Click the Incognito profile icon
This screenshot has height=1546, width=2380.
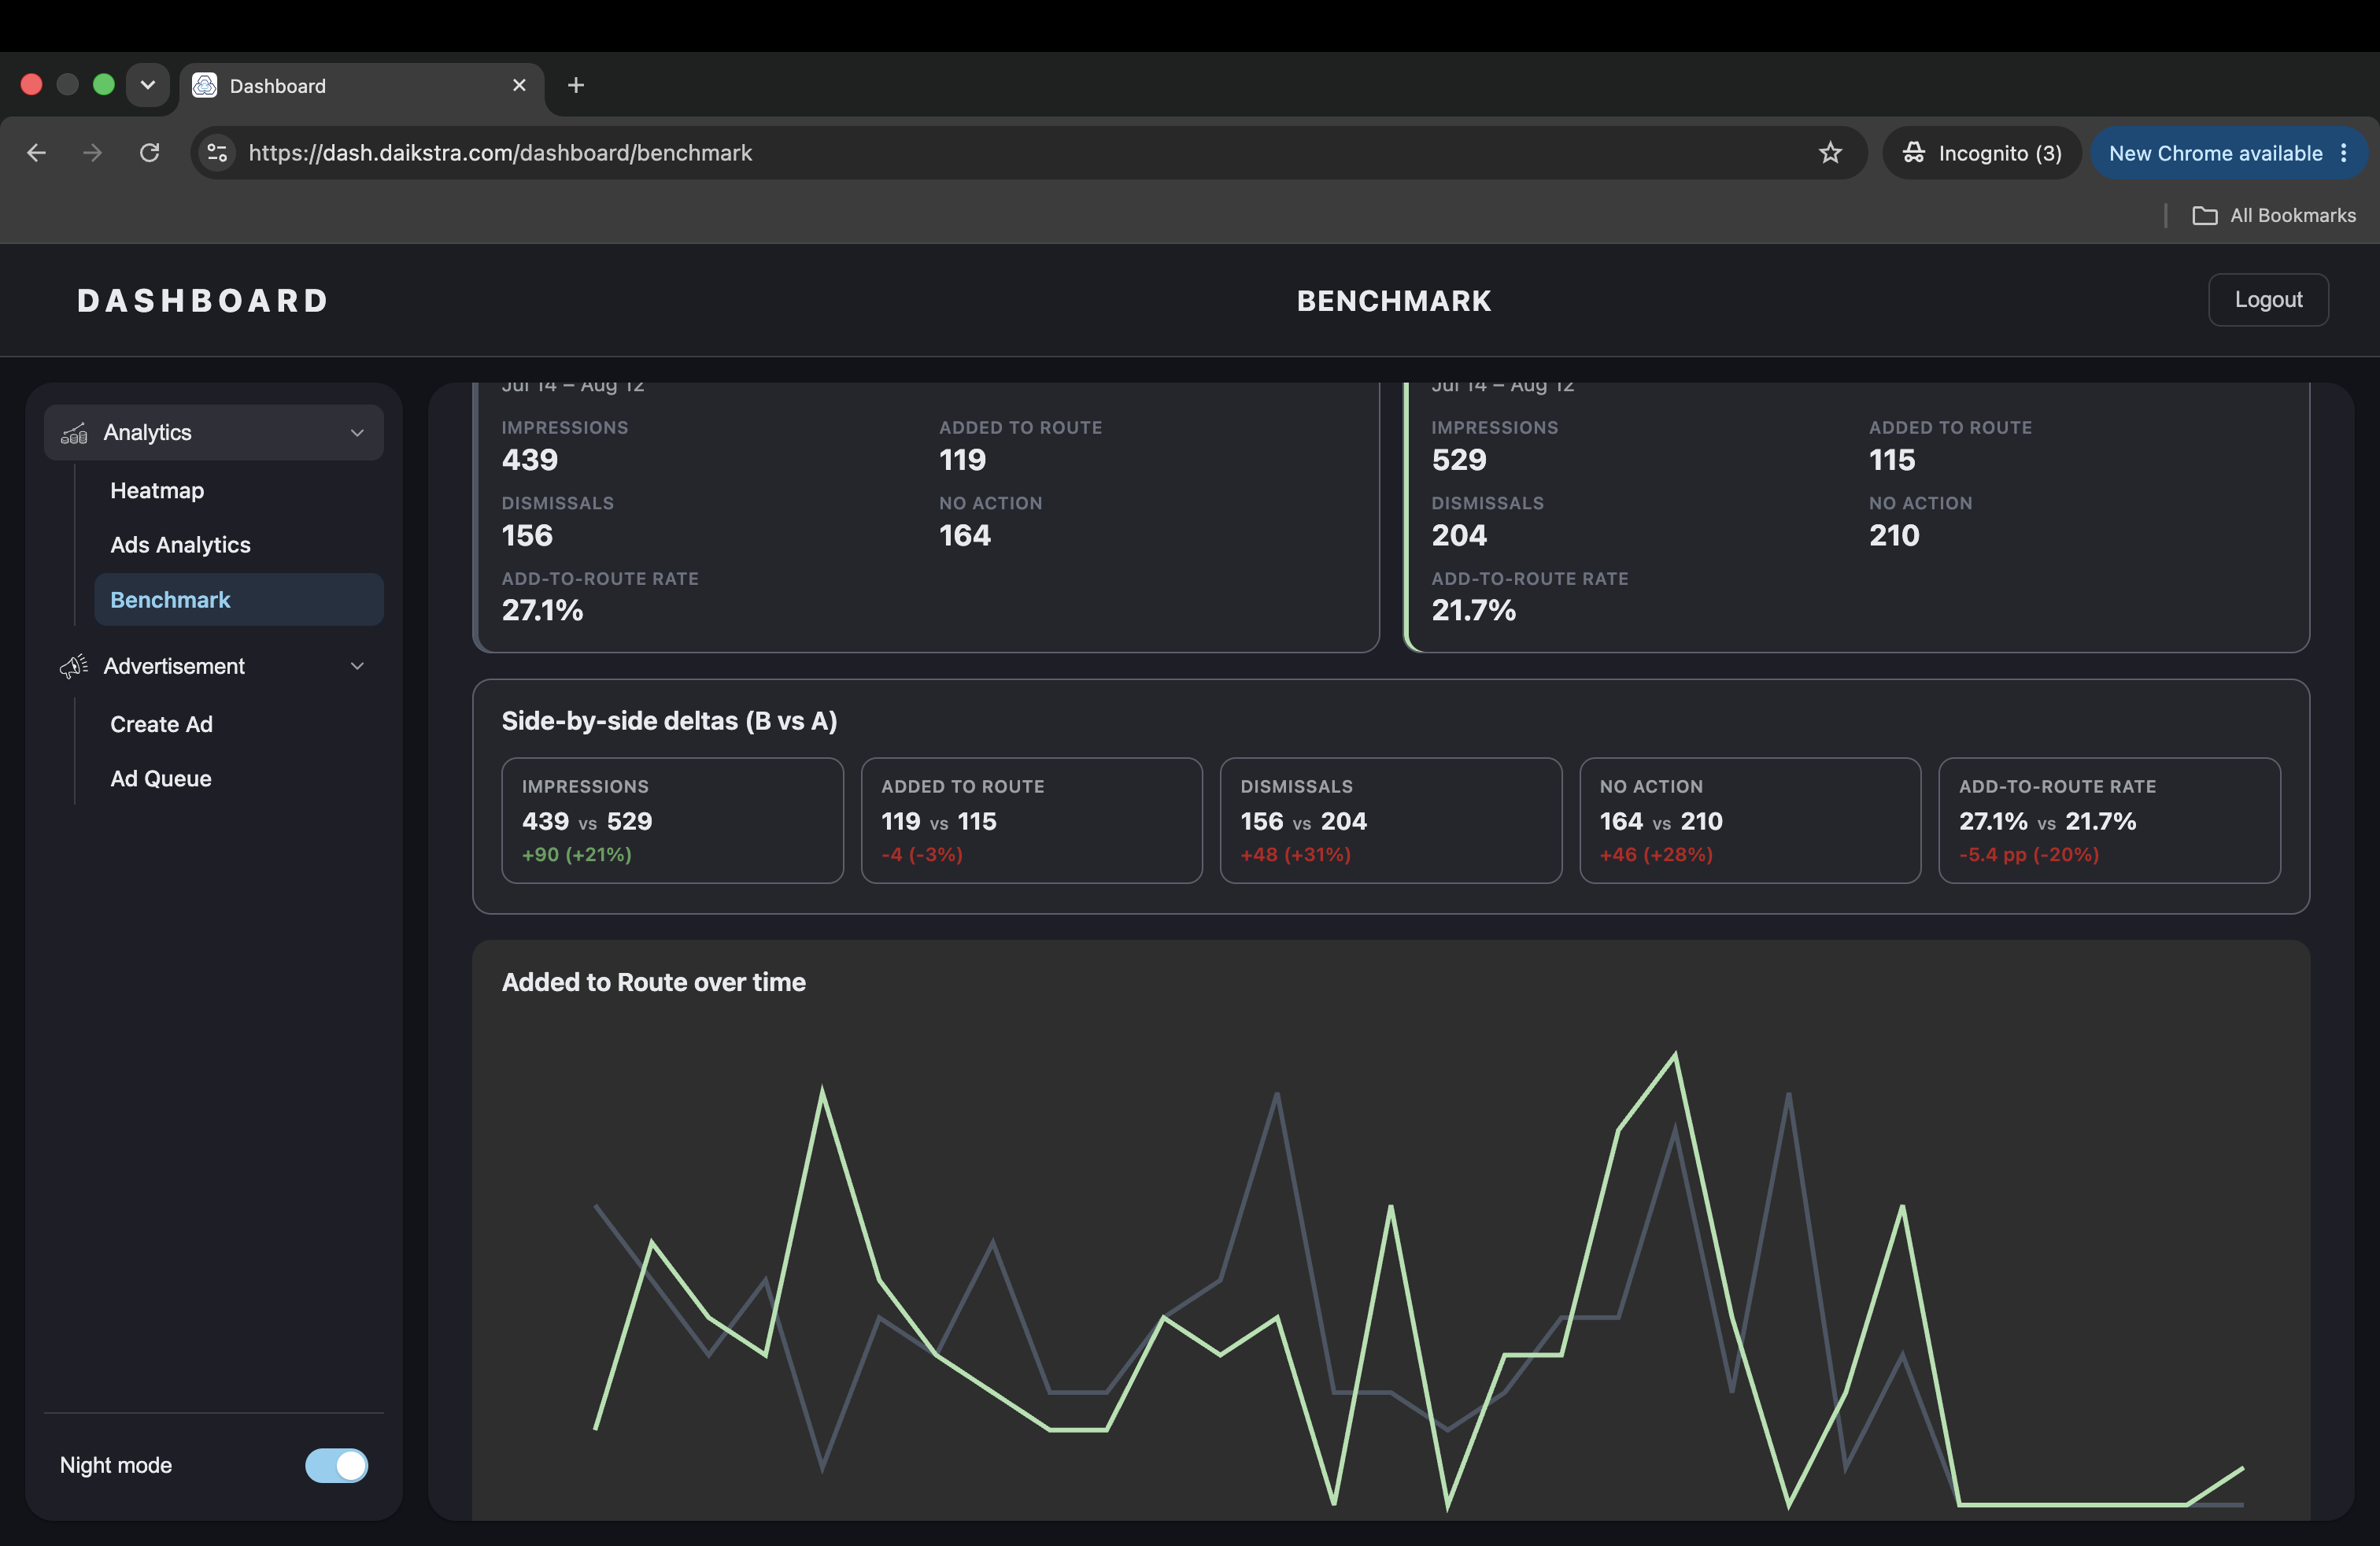point(1914,153)
